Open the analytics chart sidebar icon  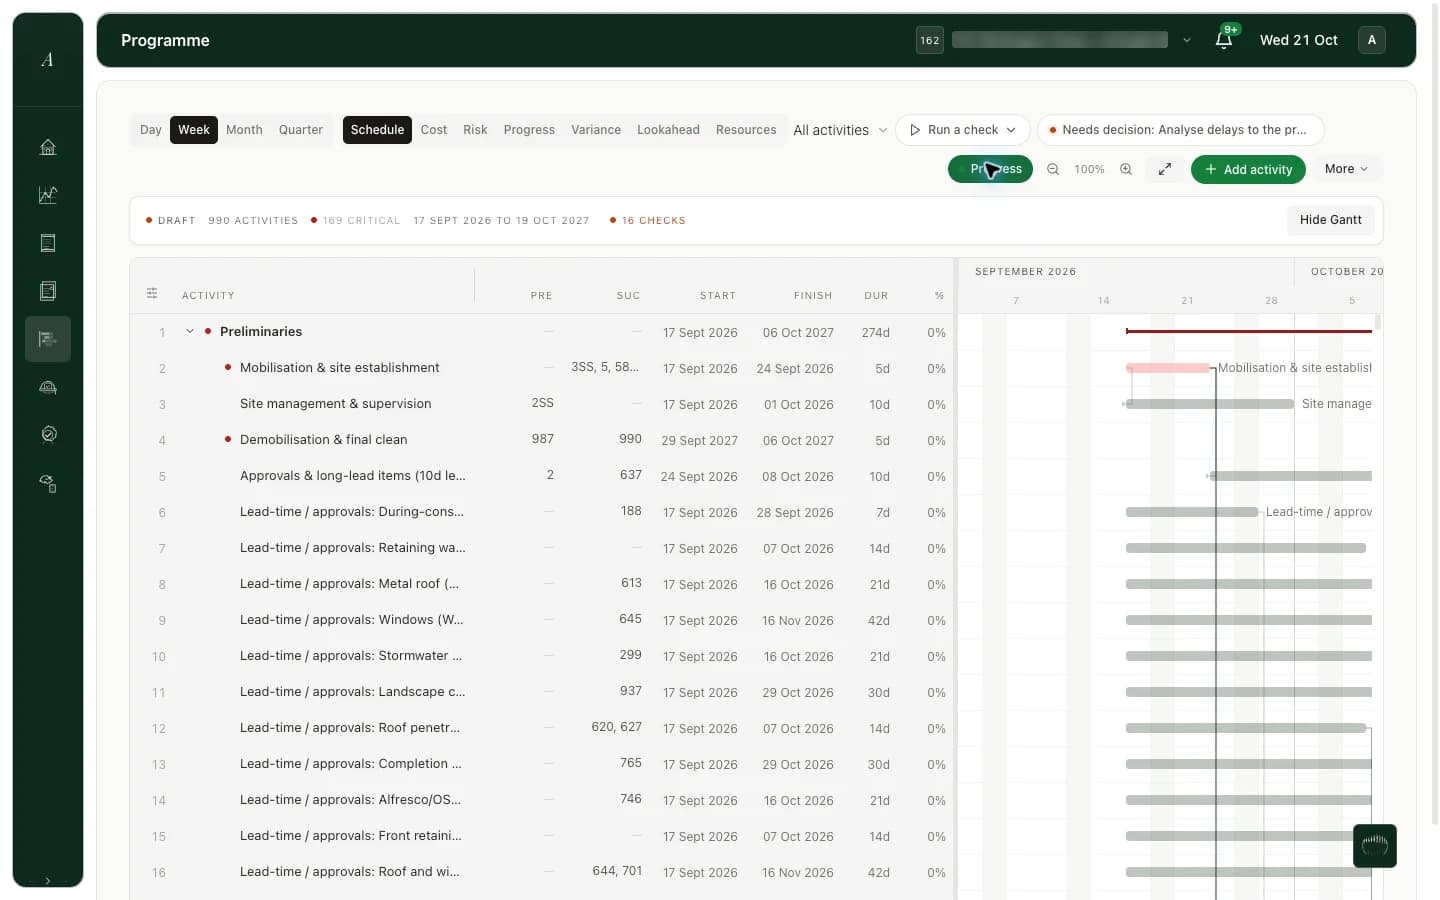coord(47,195)
